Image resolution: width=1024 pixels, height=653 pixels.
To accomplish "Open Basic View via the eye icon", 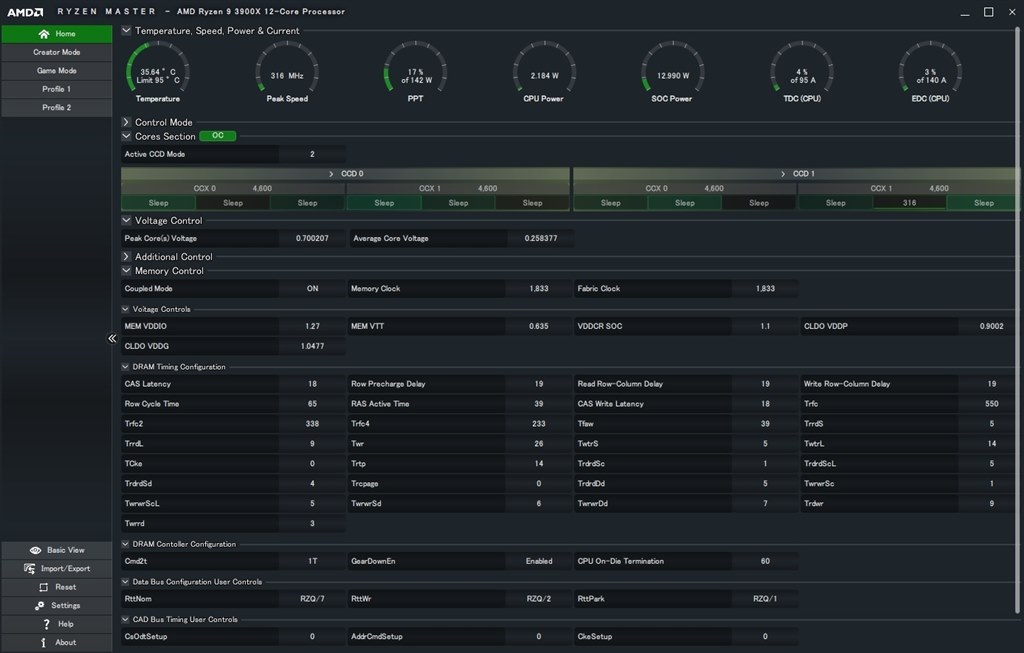I will [x=36, y=550].
